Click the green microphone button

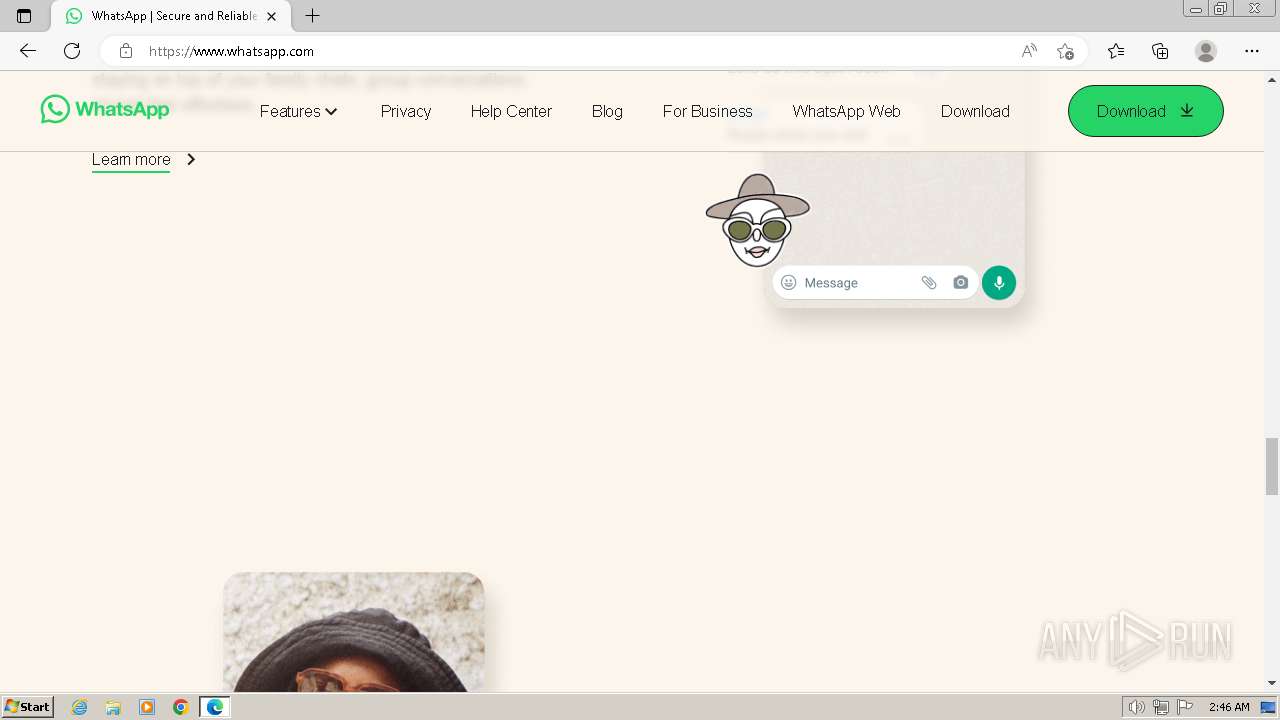tap(999, 283)
